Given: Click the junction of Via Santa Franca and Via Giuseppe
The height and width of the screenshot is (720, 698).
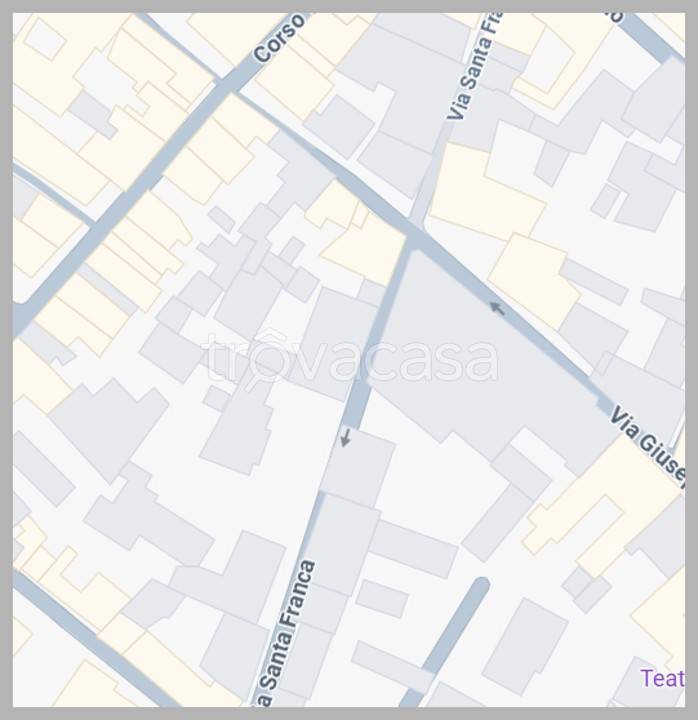Looking at the screenshot, I should coord(416,238).
